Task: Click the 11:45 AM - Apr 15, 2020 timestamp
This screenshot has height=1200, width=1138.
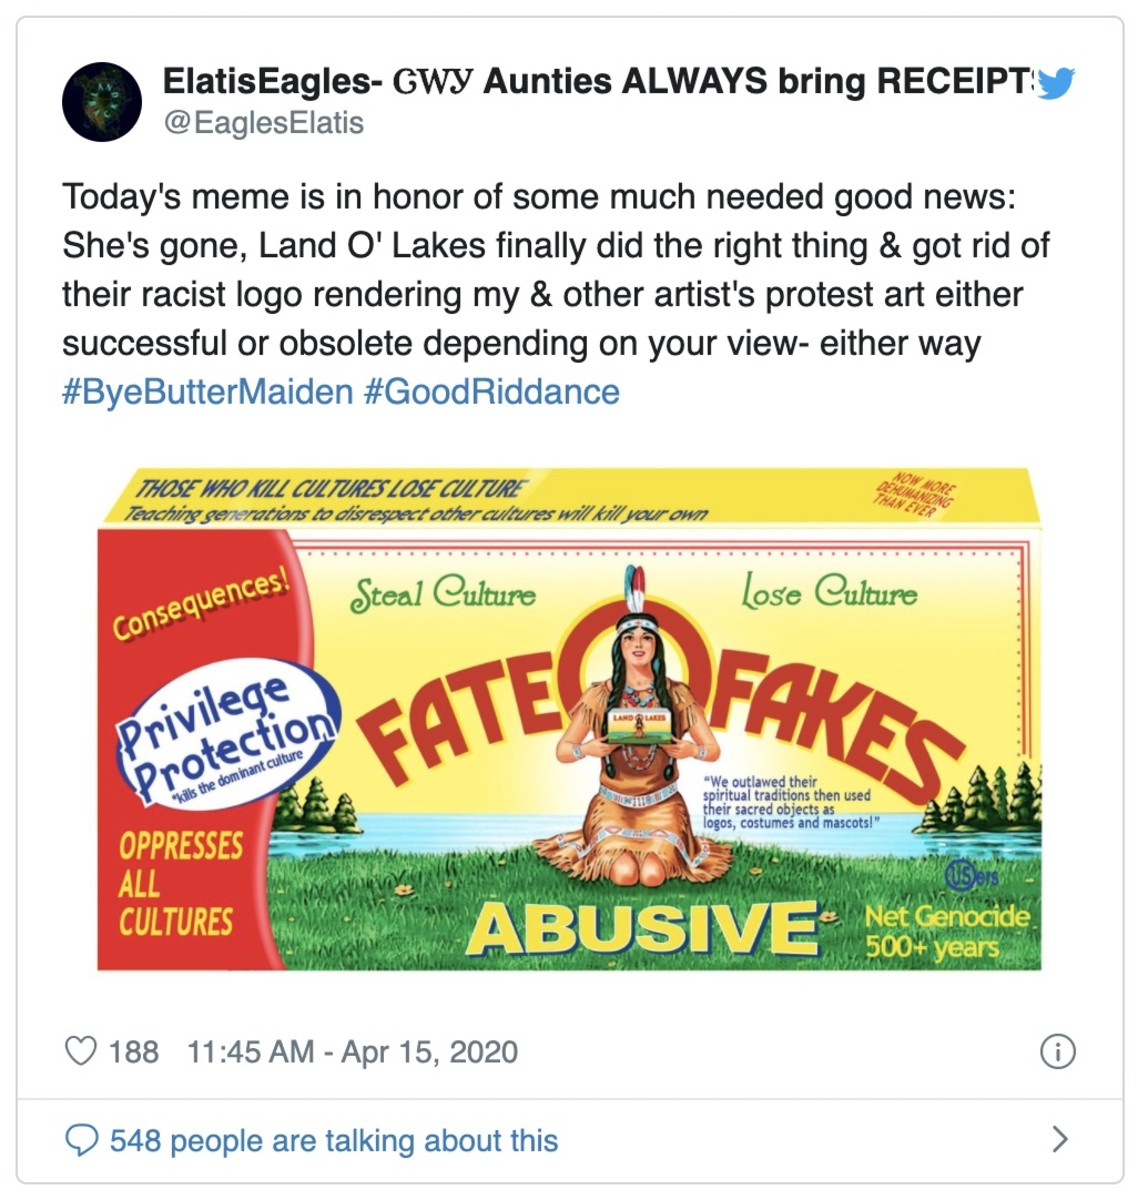Action: tap(352, 1052)
